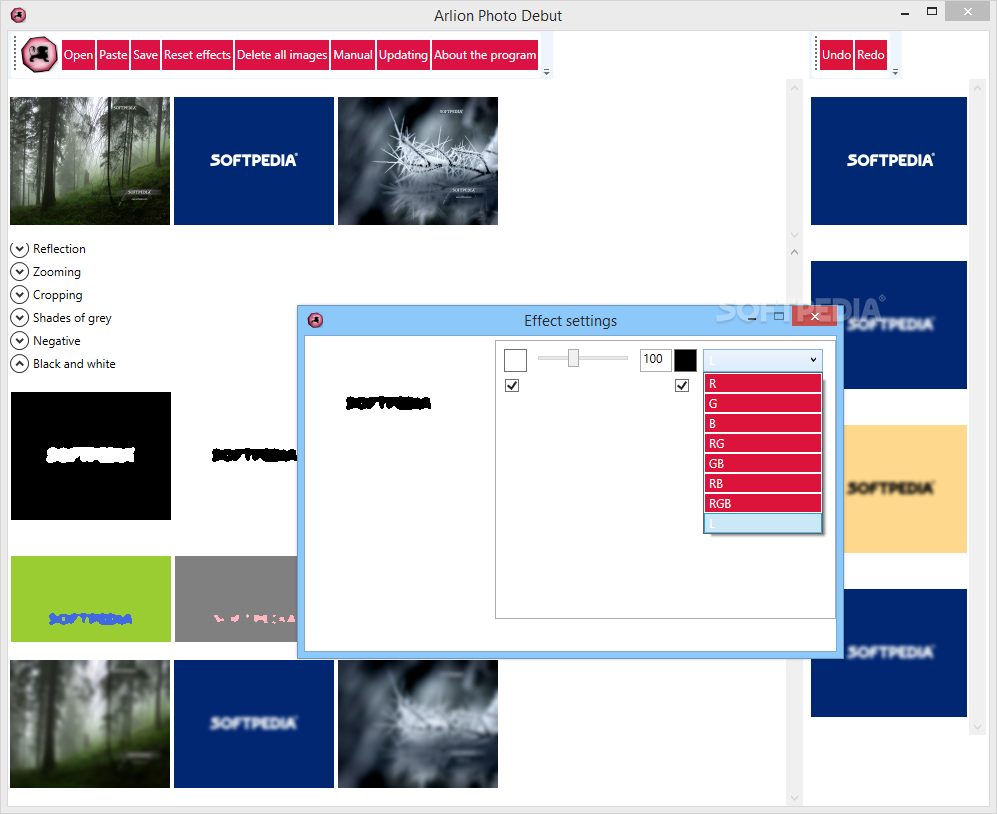The width and height of the screenshot is (997, 814).
Task: Click up arrow of effects panel scrollbar
Action: click(794, 252)
